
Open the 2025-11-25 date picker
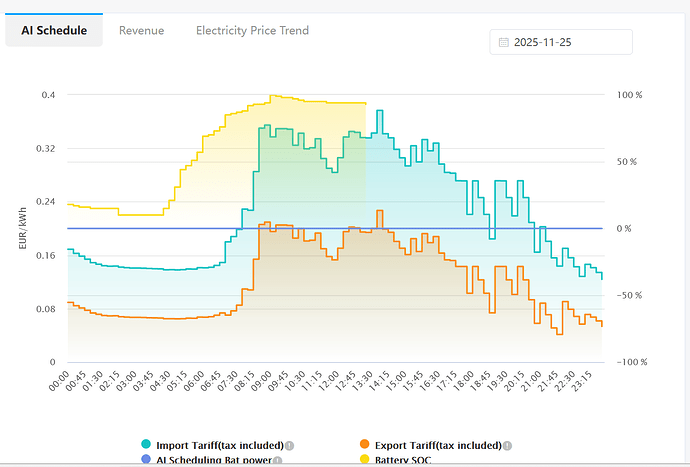pyautogui.click(x=562, y=43)
